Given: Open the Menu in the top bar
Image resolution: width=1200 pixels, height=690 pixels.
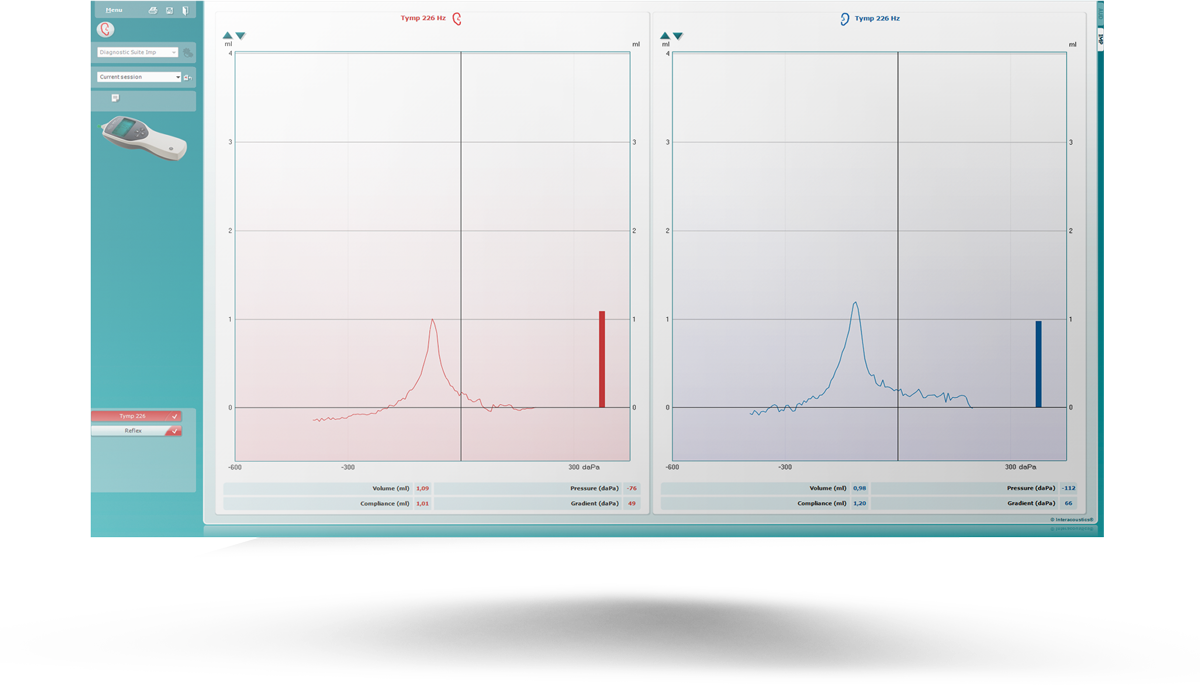Looking at the screenshot, I should pos(114,10).
